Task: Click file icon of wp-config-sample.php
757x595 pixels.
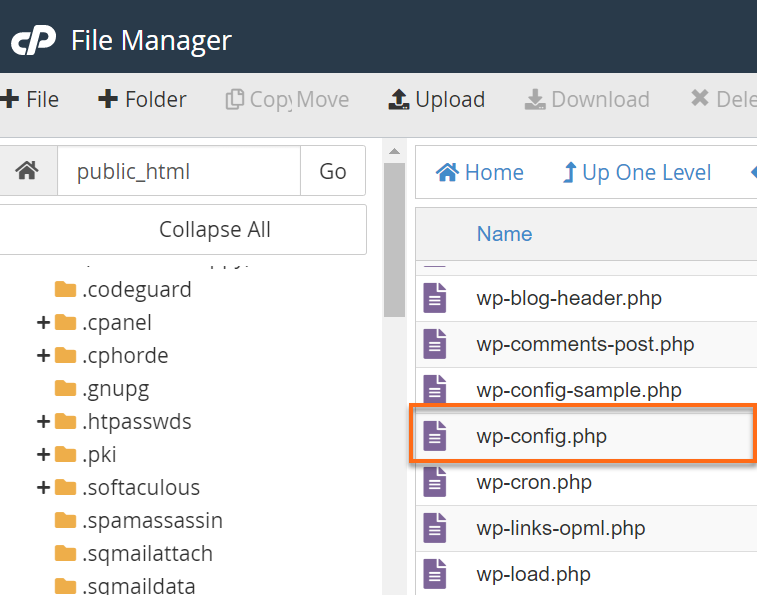Action: click(x=435, y=389)
